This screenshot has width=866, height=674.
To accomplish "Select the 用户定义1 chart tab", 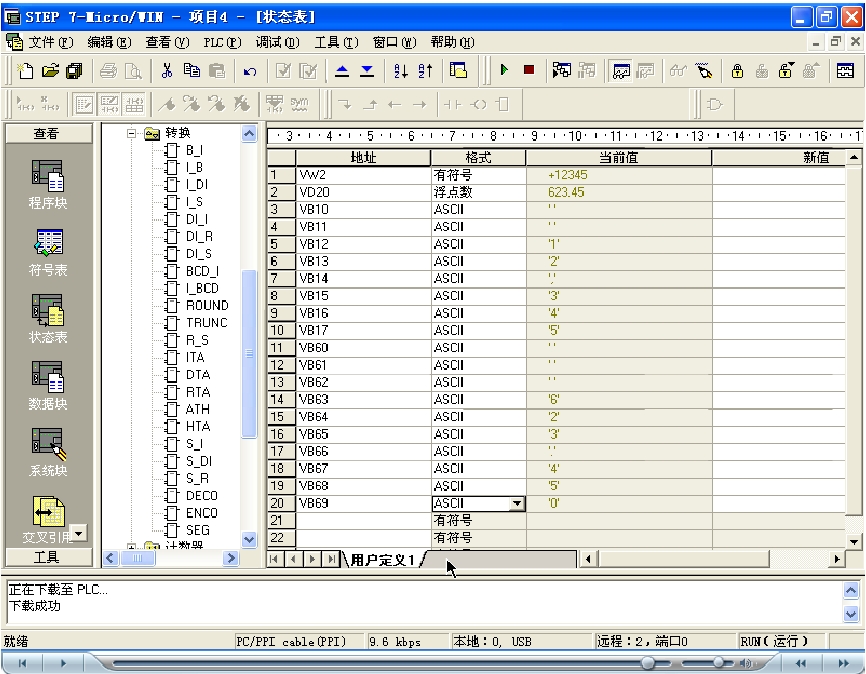I will tap(382, 560).
